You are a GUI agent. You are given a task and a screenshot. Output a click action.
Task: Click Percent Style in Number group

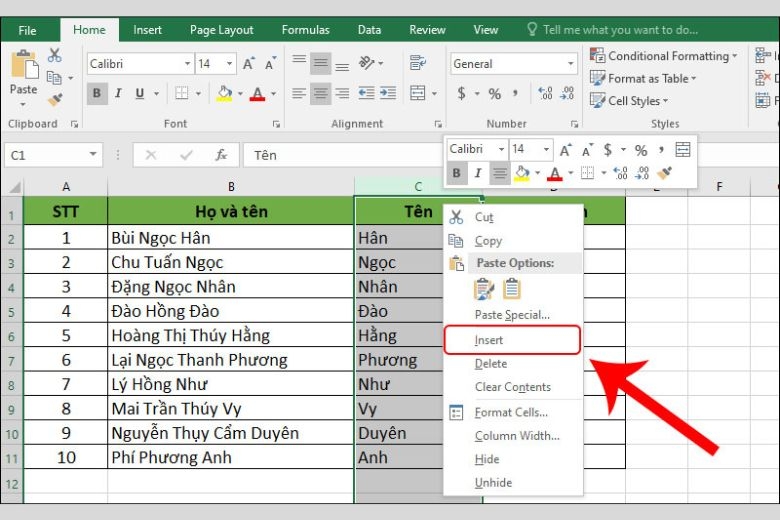(494, 93)
